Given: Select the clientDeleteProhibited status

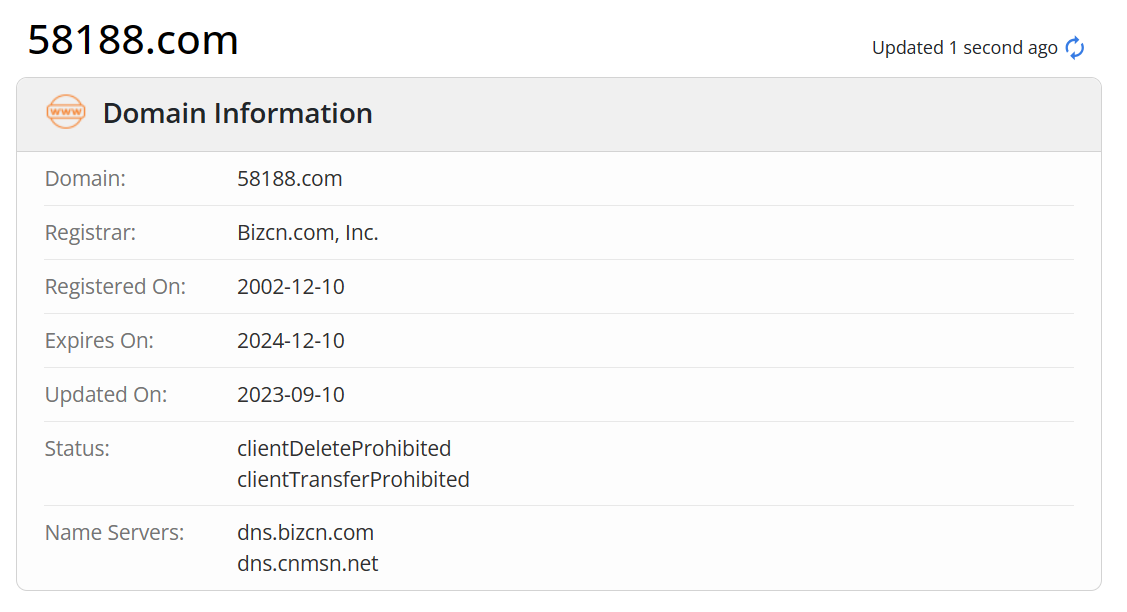Looking at the screenshot, I should [x=344, y=448].
